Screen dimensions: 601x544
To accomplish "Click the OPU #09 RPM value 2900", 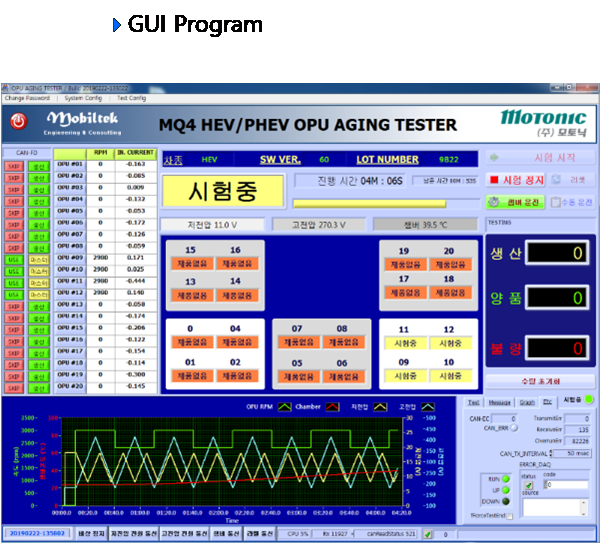I will [100, 258].
